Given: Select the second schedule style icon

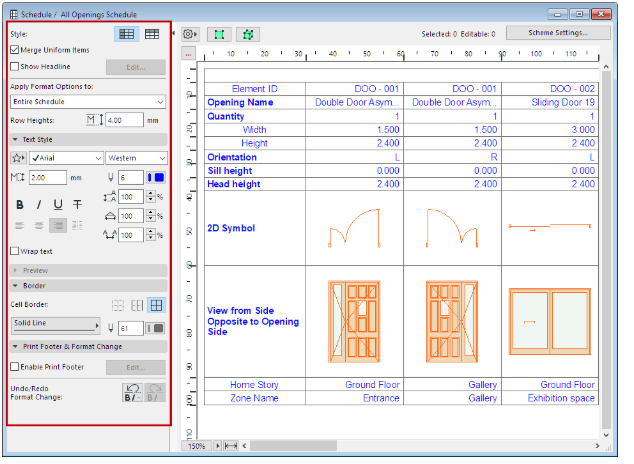Looking at the screenshot, I should (152, 34).
